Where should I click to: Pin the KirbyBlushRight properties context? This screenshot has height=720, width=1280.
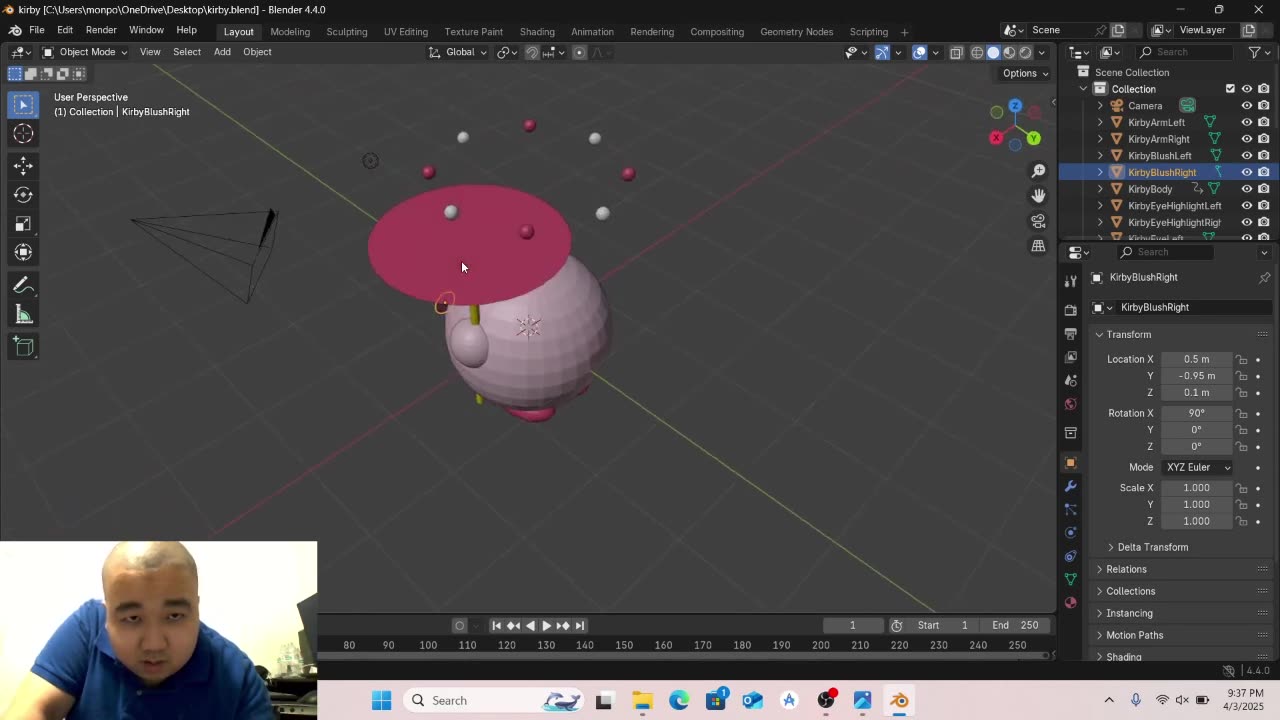[1264, 278]
